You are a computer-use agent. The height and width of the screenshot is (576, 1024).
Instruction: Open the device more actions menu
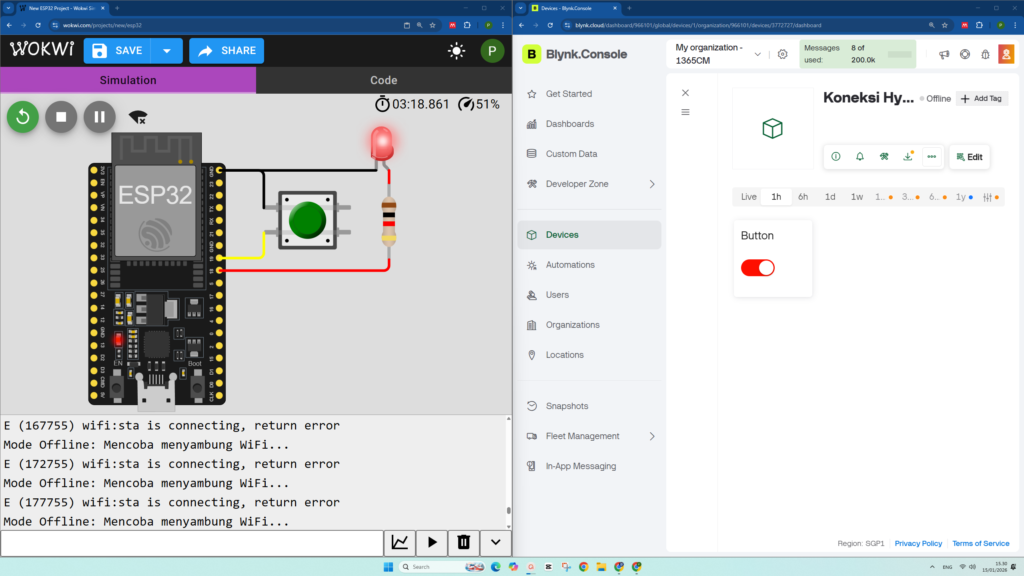(931, 157)
